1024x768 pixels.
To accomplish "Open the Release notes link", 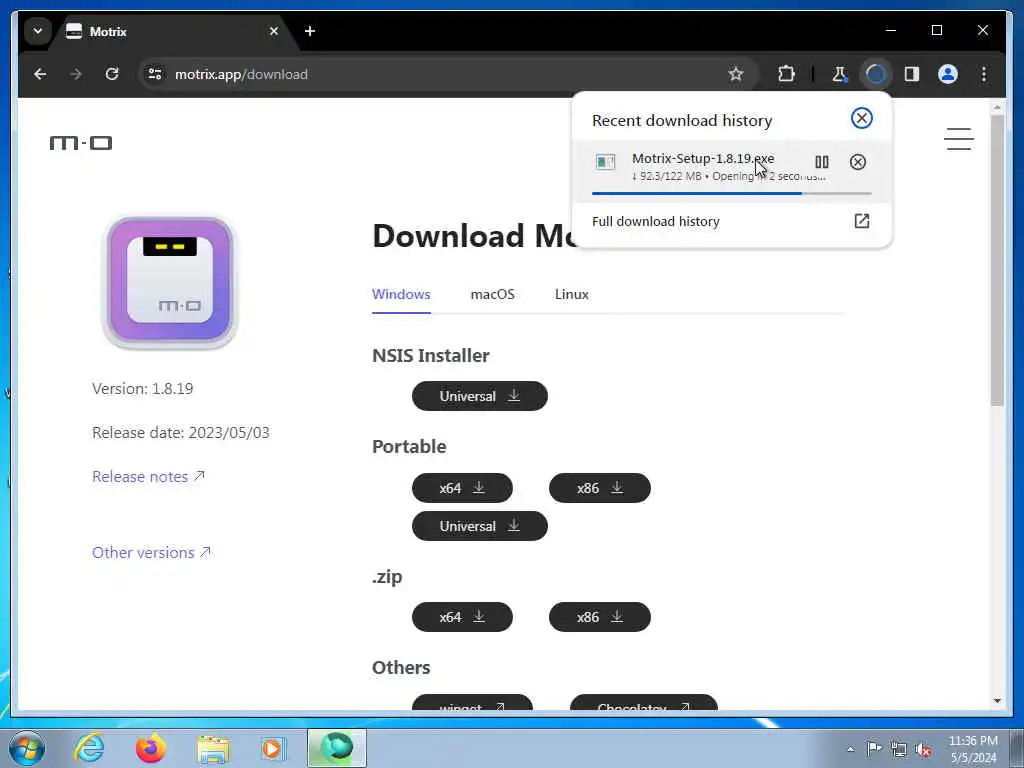I will pyautogui.click(x=148, y=477).
